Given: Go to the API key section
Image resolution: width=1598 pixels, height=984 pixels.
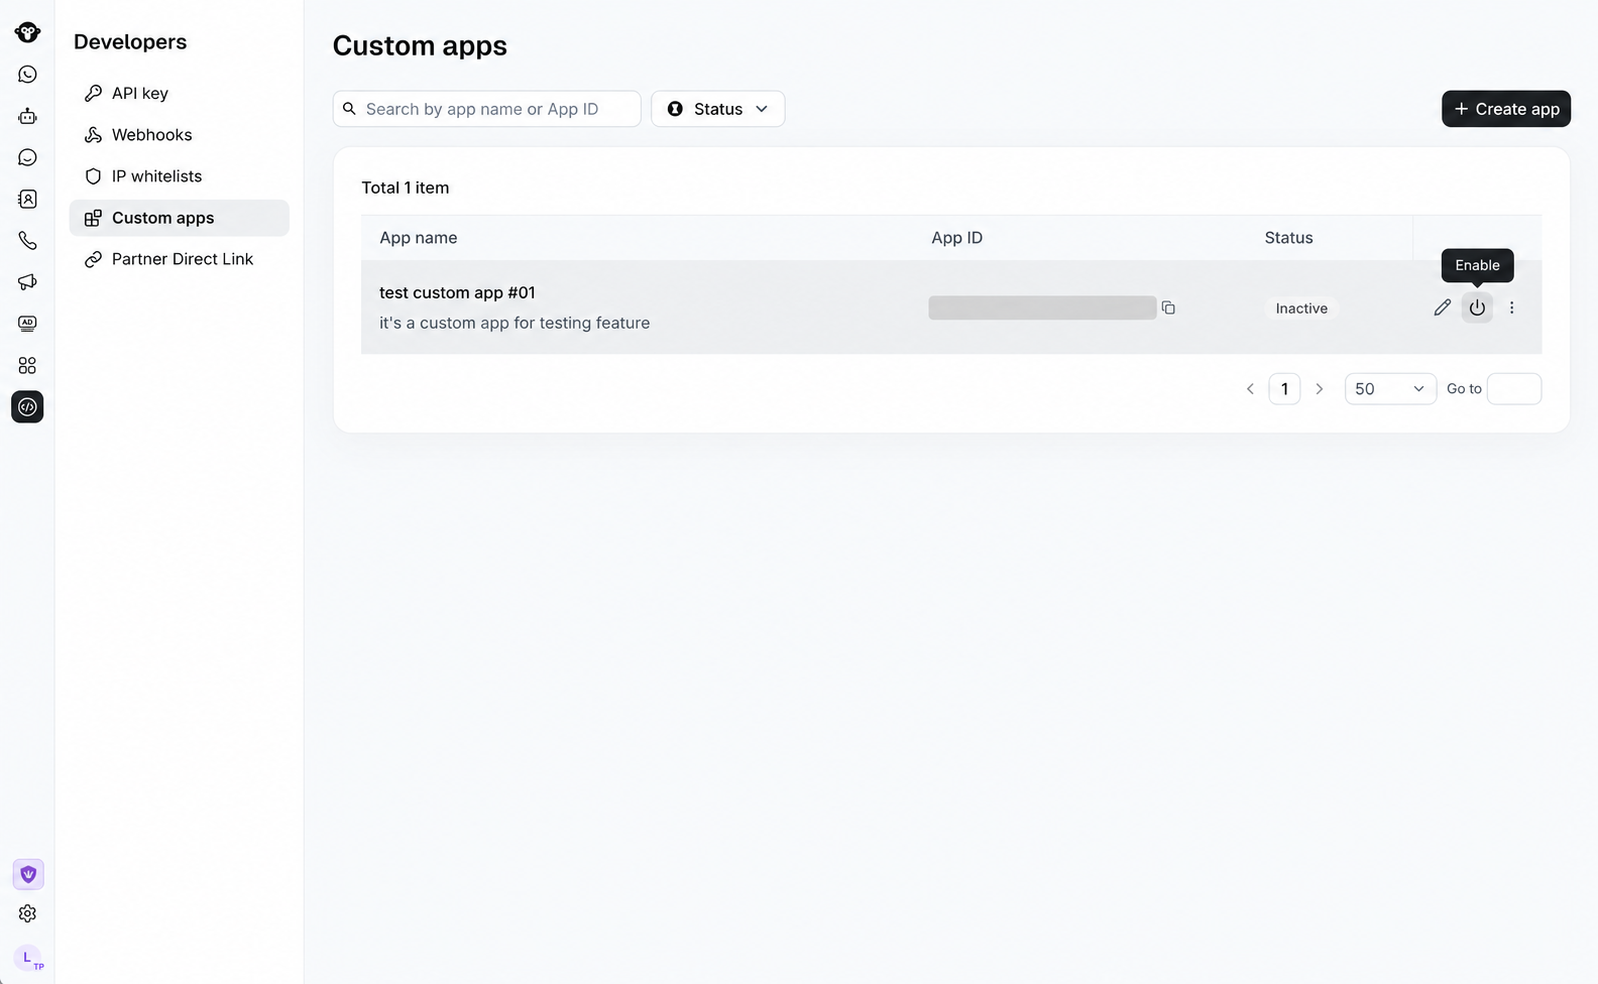Looking at the screenshot, I should (x=179, y=93).
